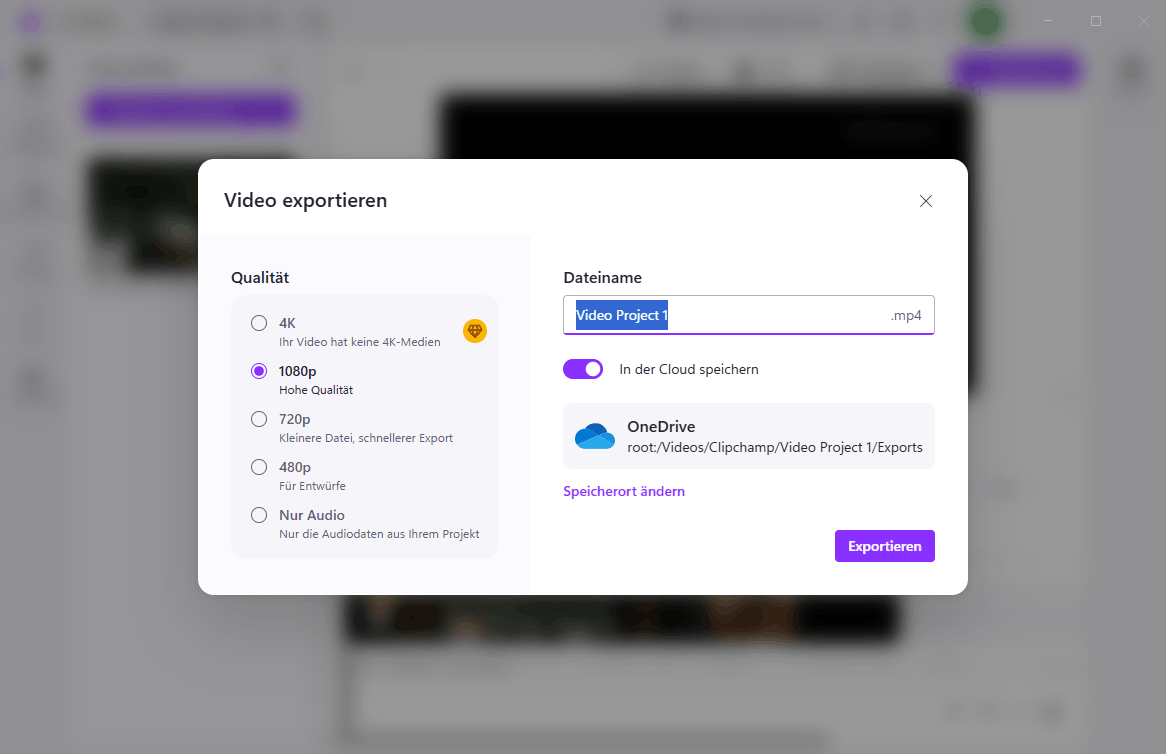Viewport: 1166px width, 754px height.
Task: Select the 4K quality option
Action: [x=259, y=323]
